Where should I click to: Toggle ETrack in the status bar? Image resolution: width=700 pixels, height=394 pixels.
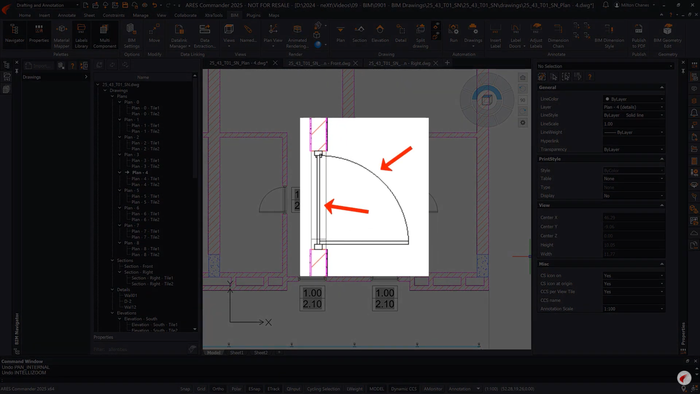tap(273, 389)
